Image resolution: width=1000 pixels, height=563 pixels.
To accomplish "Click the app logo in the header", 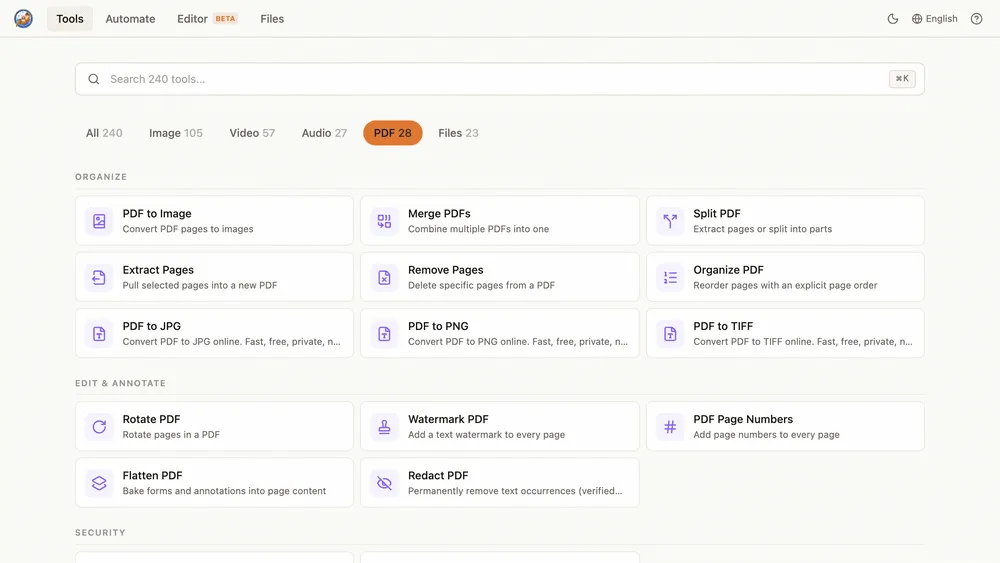I will (x=24, y=18).
